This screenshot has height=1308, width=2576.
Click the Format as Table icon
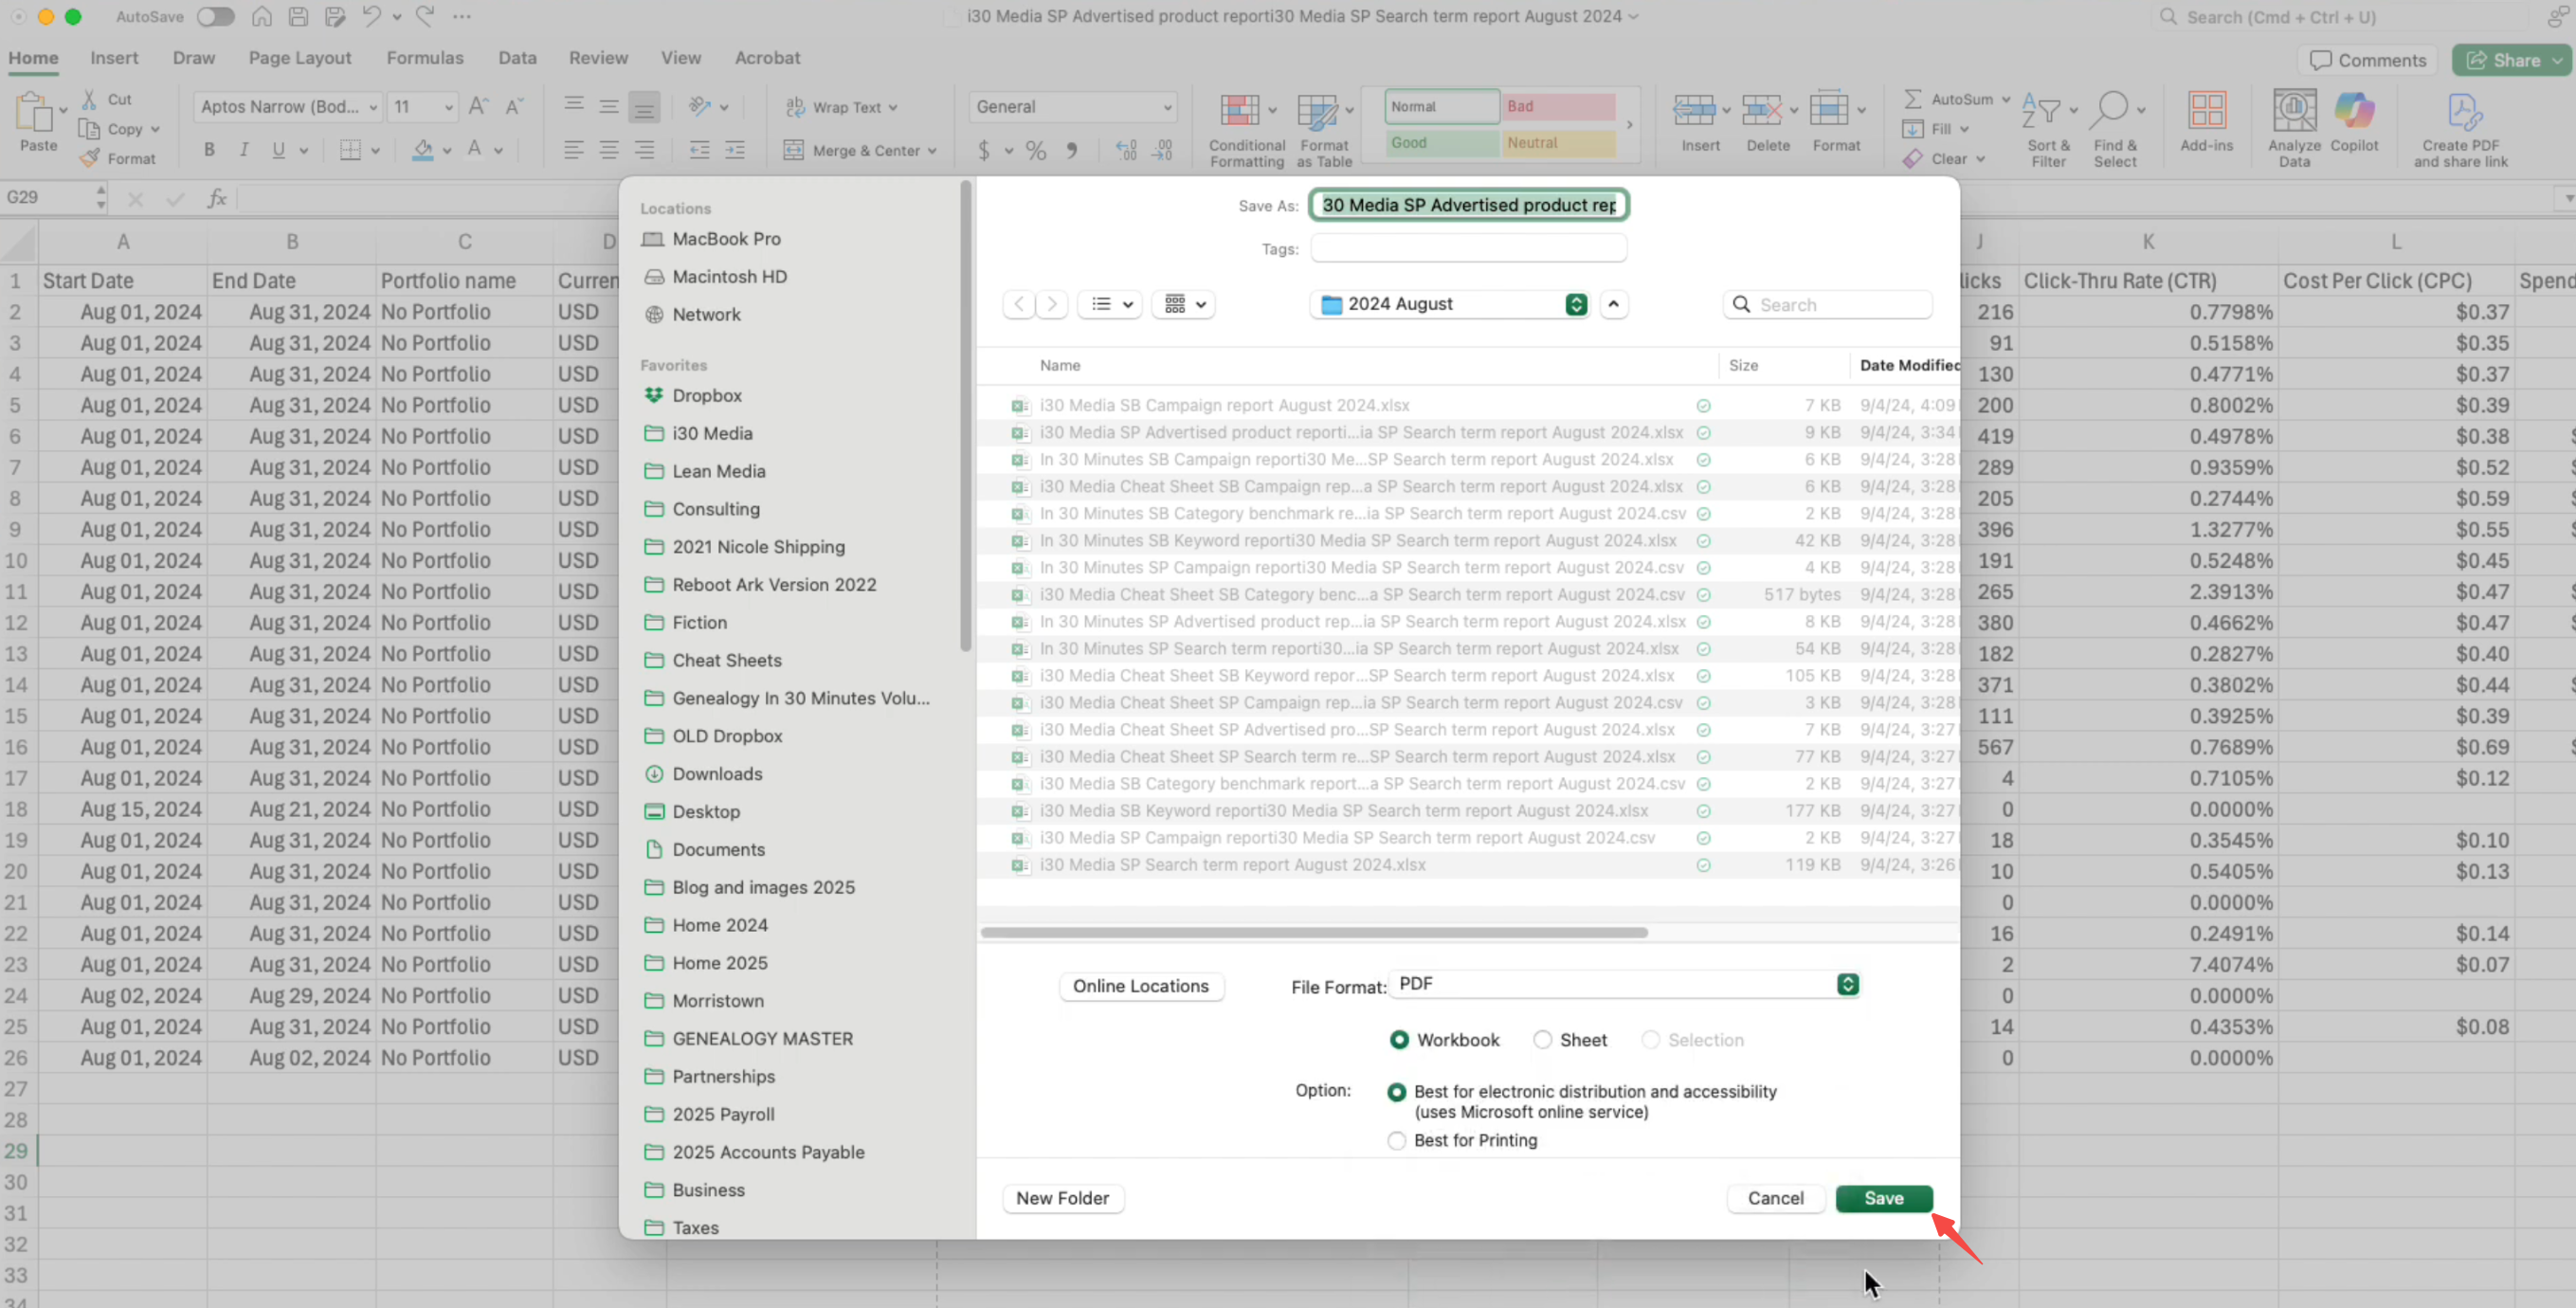click(1317, 112)
